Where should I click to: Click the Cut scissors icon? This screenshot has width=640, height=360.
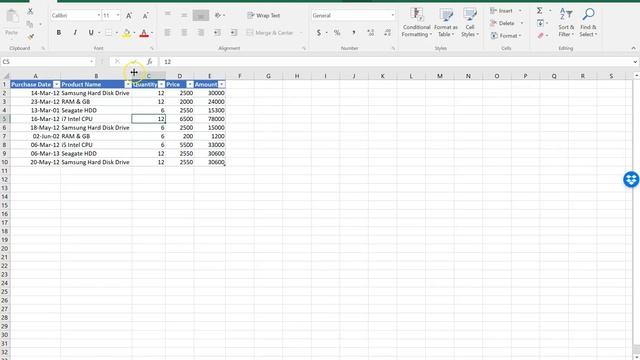coord(30,12)
